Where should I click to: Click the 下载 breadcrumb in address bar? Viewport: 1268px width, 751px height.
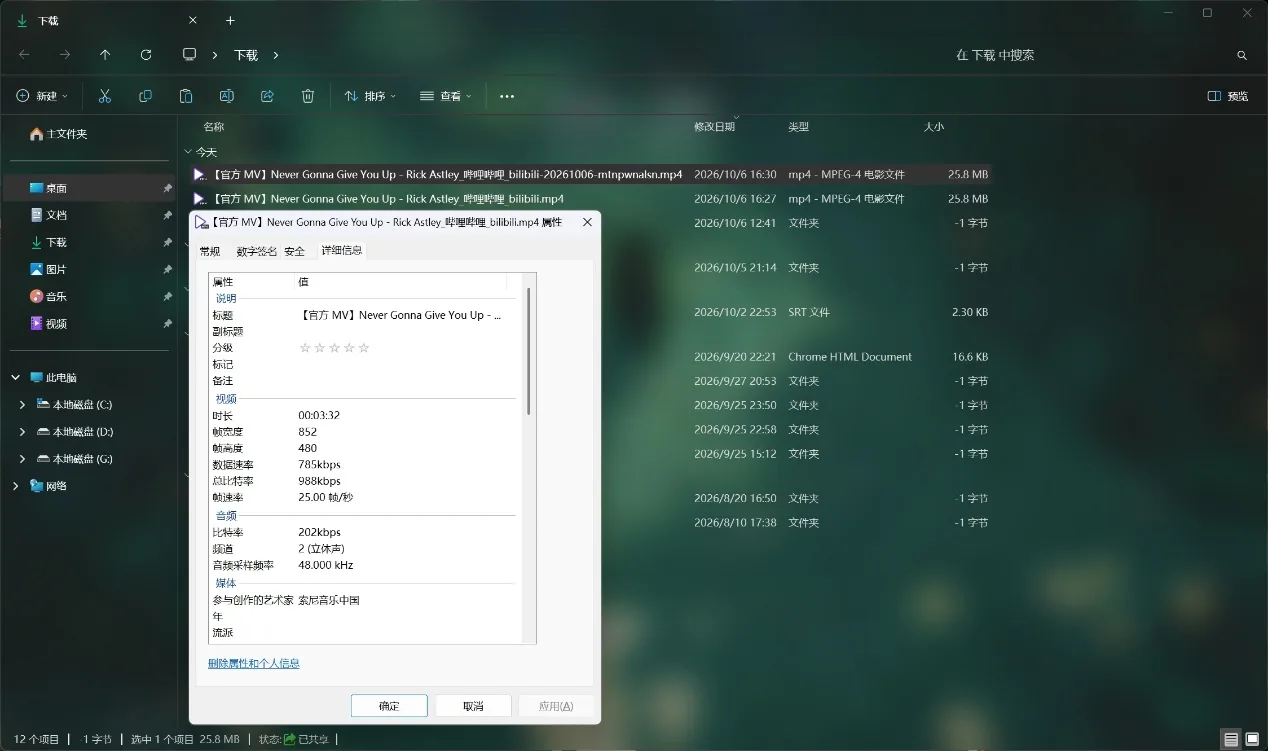(246, 55)
